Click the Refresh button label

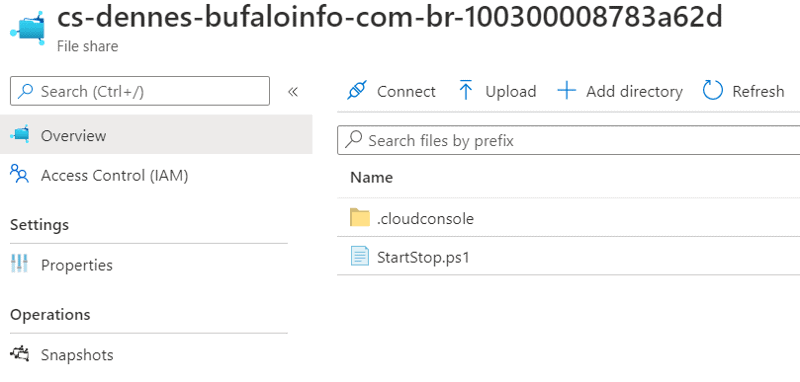tap(758, 92)
